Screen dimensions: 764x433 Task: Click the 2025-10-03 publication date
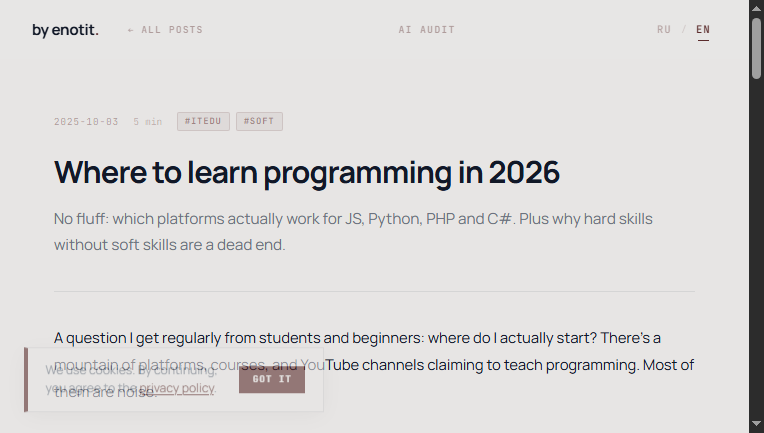coord(87,122)
